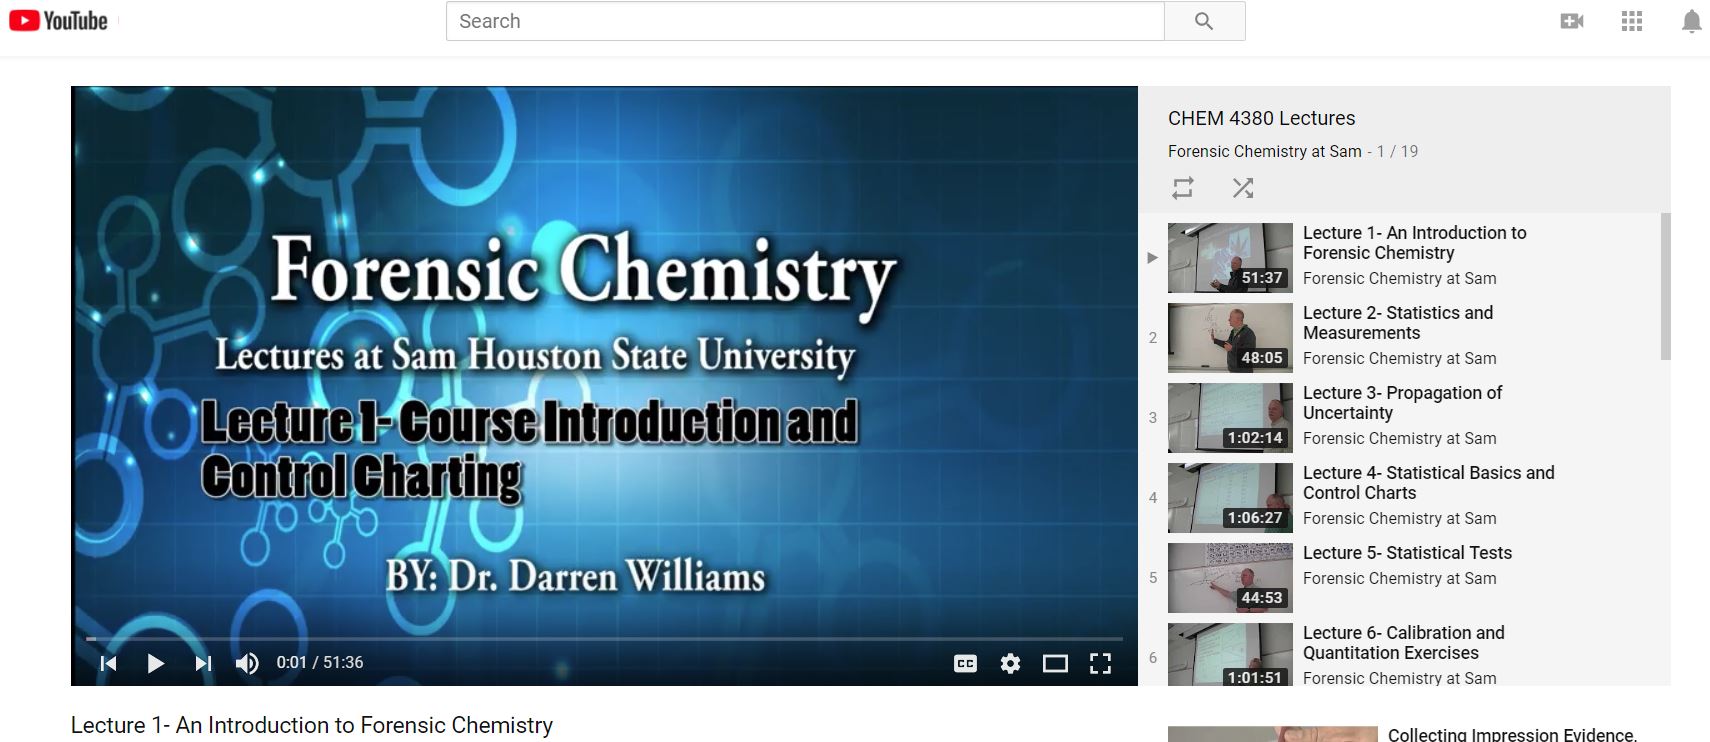Image resolution: width=1710 pixels, height=742 pixels.
Task: Click channel name under Lecture 5 entry
Action: 1399,578
